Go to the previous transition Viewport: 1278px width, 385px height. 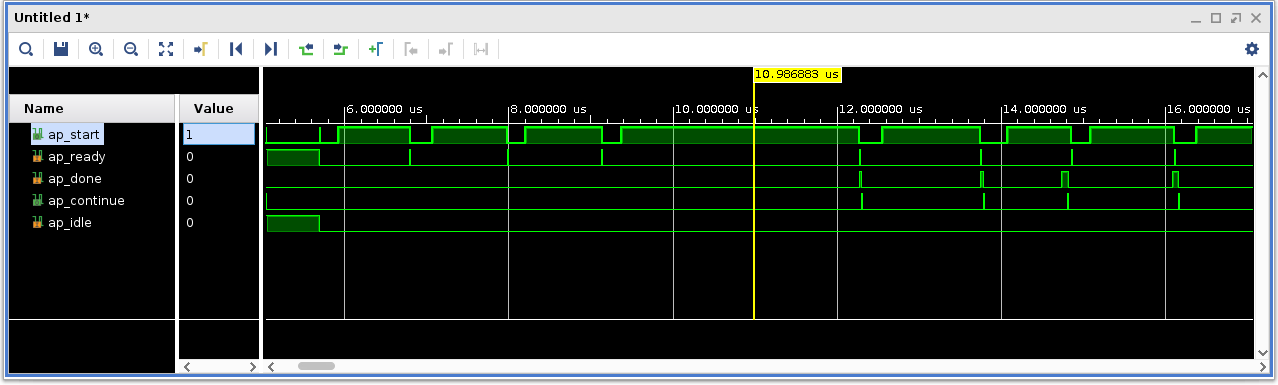pyautogui.click(x=306, y=48)
